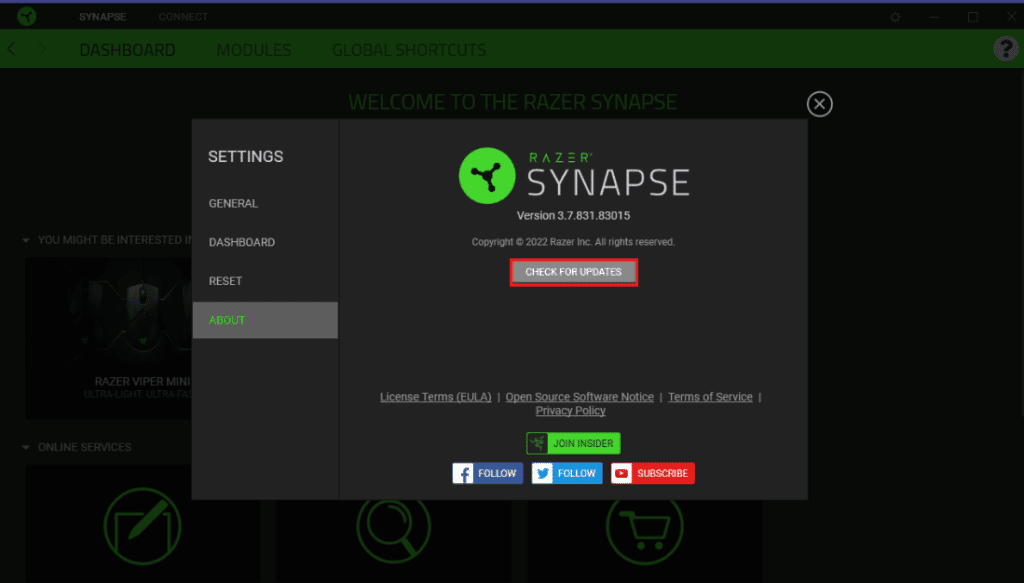Open the help question mark icon
Viewport: 1024px width, 583px height.
pos(1004,48)
